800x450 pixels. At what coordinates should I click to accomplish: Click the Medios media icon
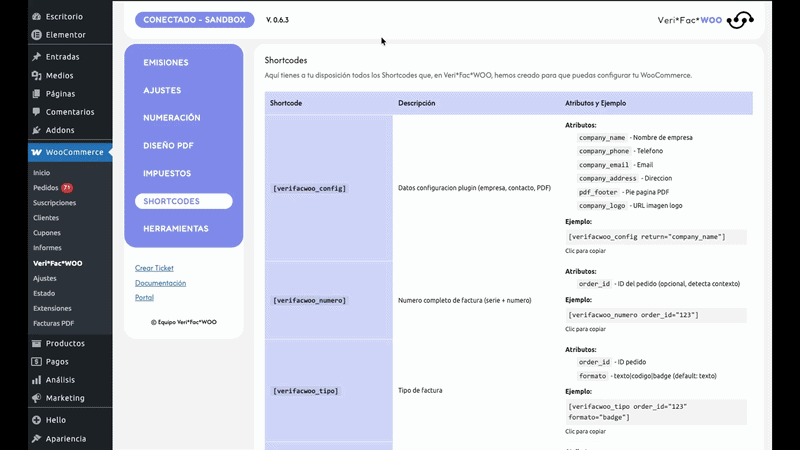[x=36, y=76]
